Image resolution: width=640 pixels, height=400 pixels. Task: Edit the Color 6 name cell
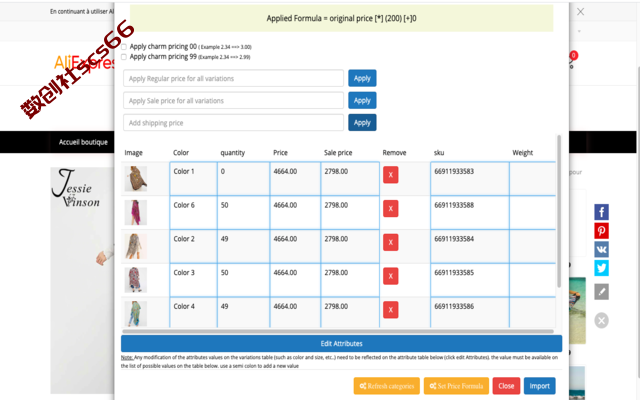pos(193,212)
